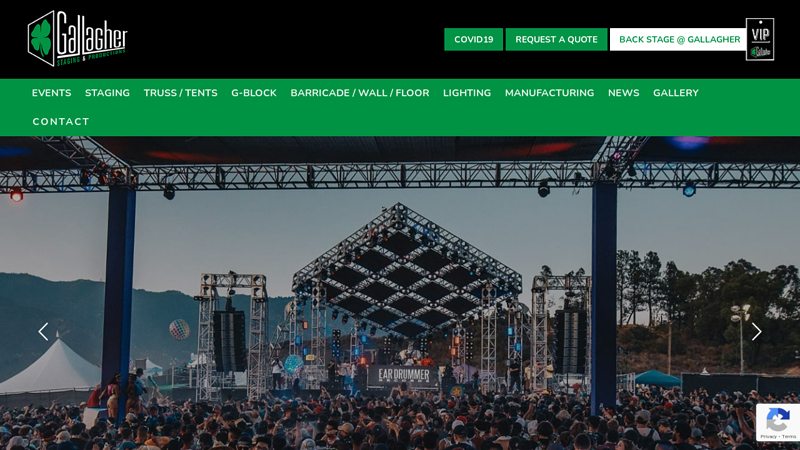Click Request a Quote button

(x=556, y=39)
